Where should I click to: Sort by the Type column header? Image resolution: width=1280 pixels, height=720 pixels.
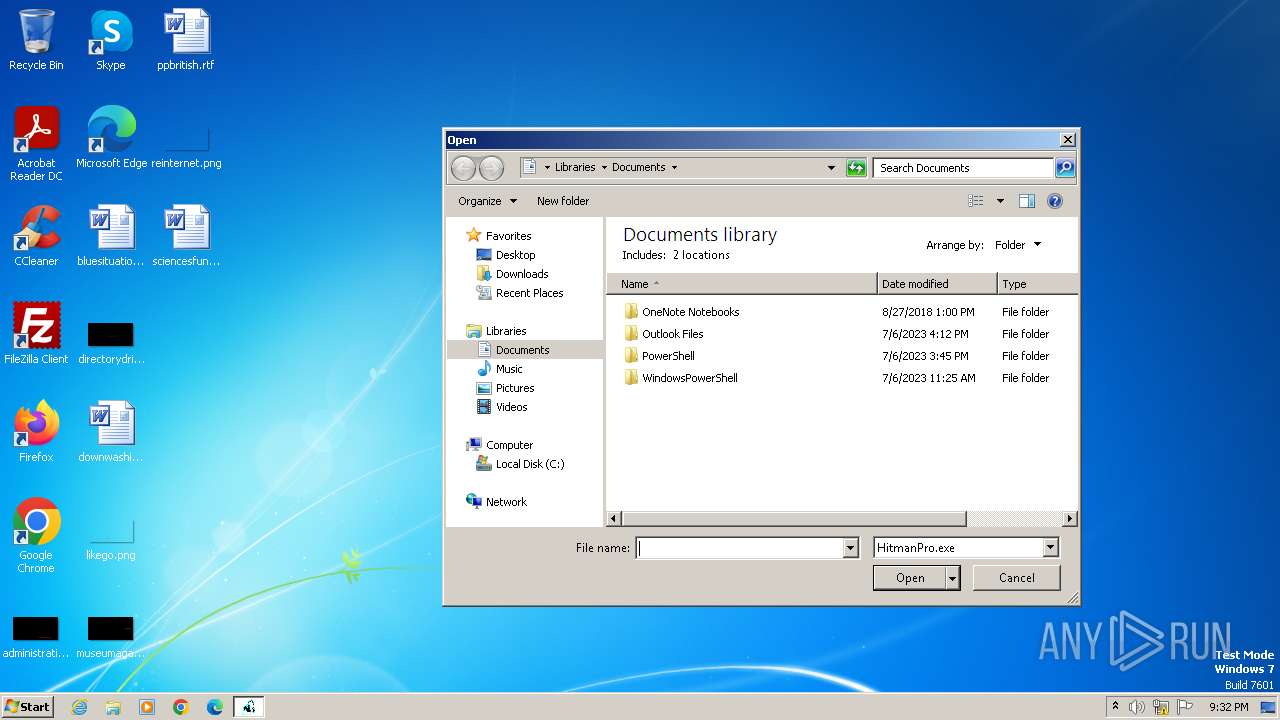point(1038,284)
